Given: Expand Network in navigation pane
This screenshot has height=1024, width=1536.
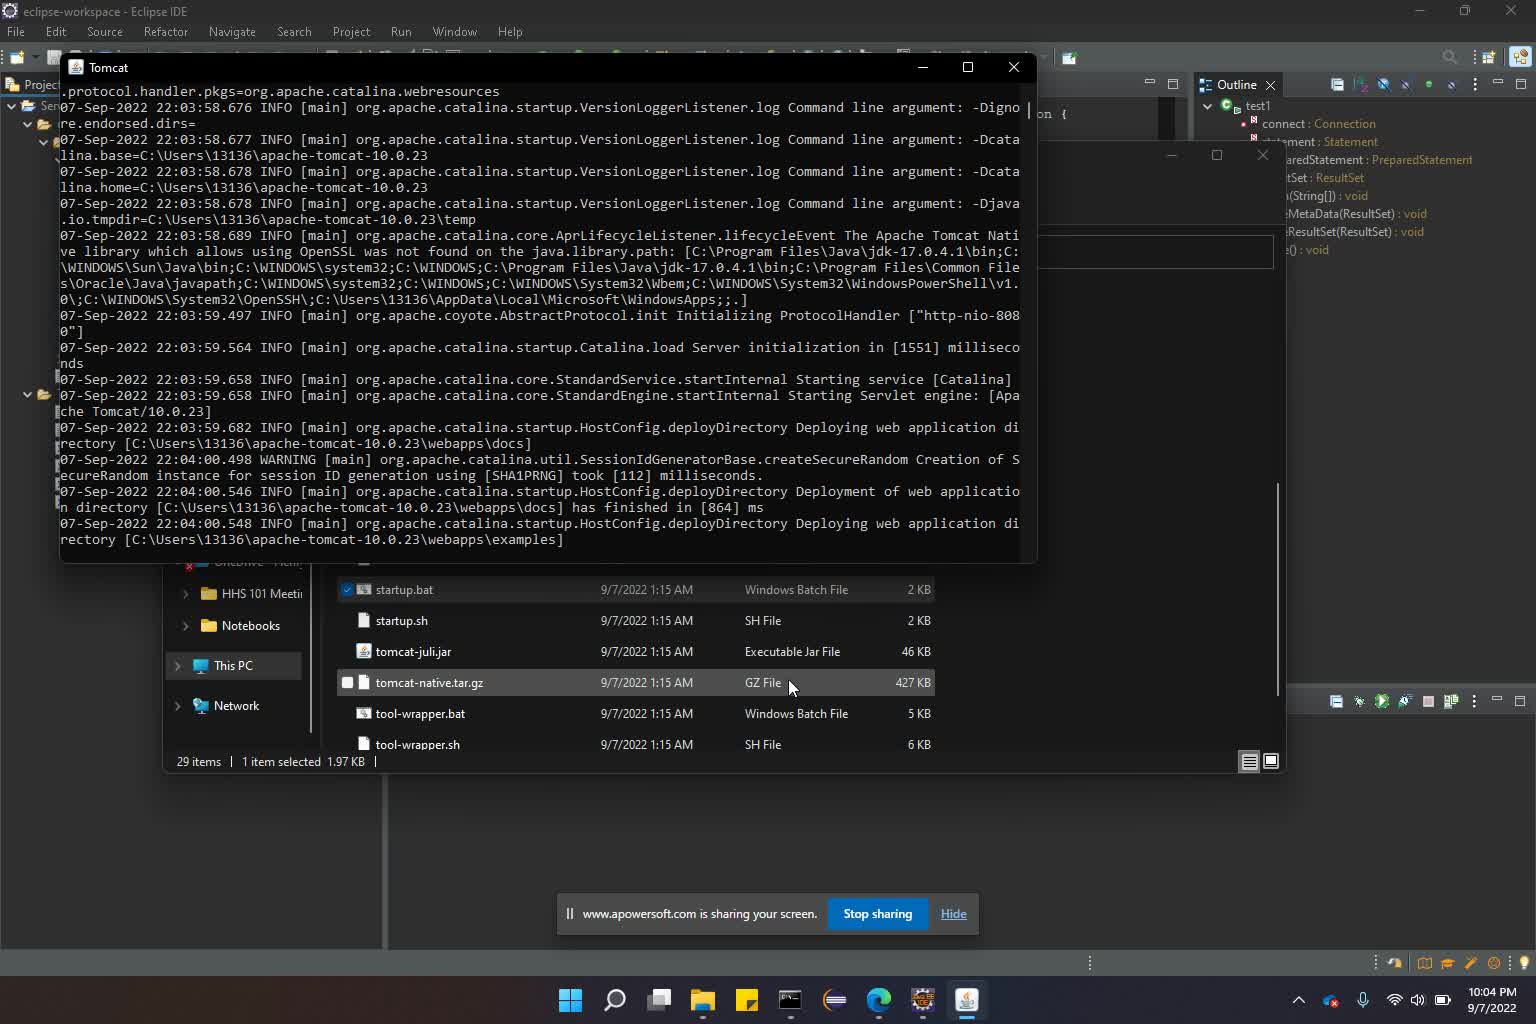Looking at the screenshot, I should [x=178, y=706].
